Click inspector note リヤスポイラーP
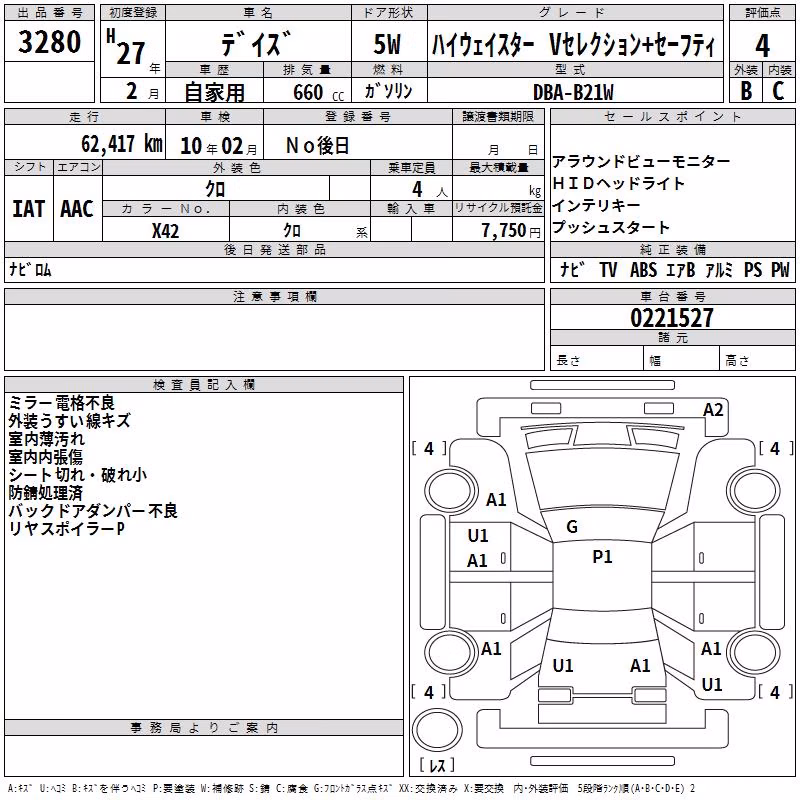Viewport: 800px width, 800px height. (x=66, y=529)
